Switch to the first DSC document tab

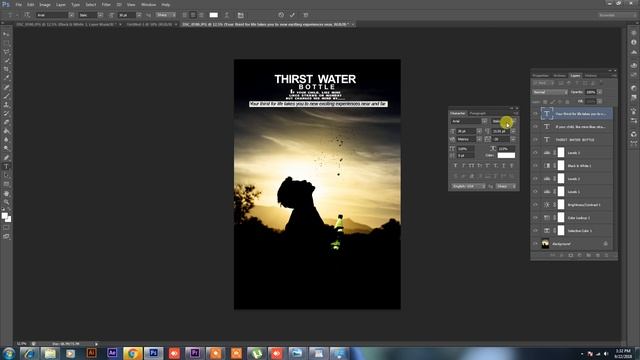point(66,24)
